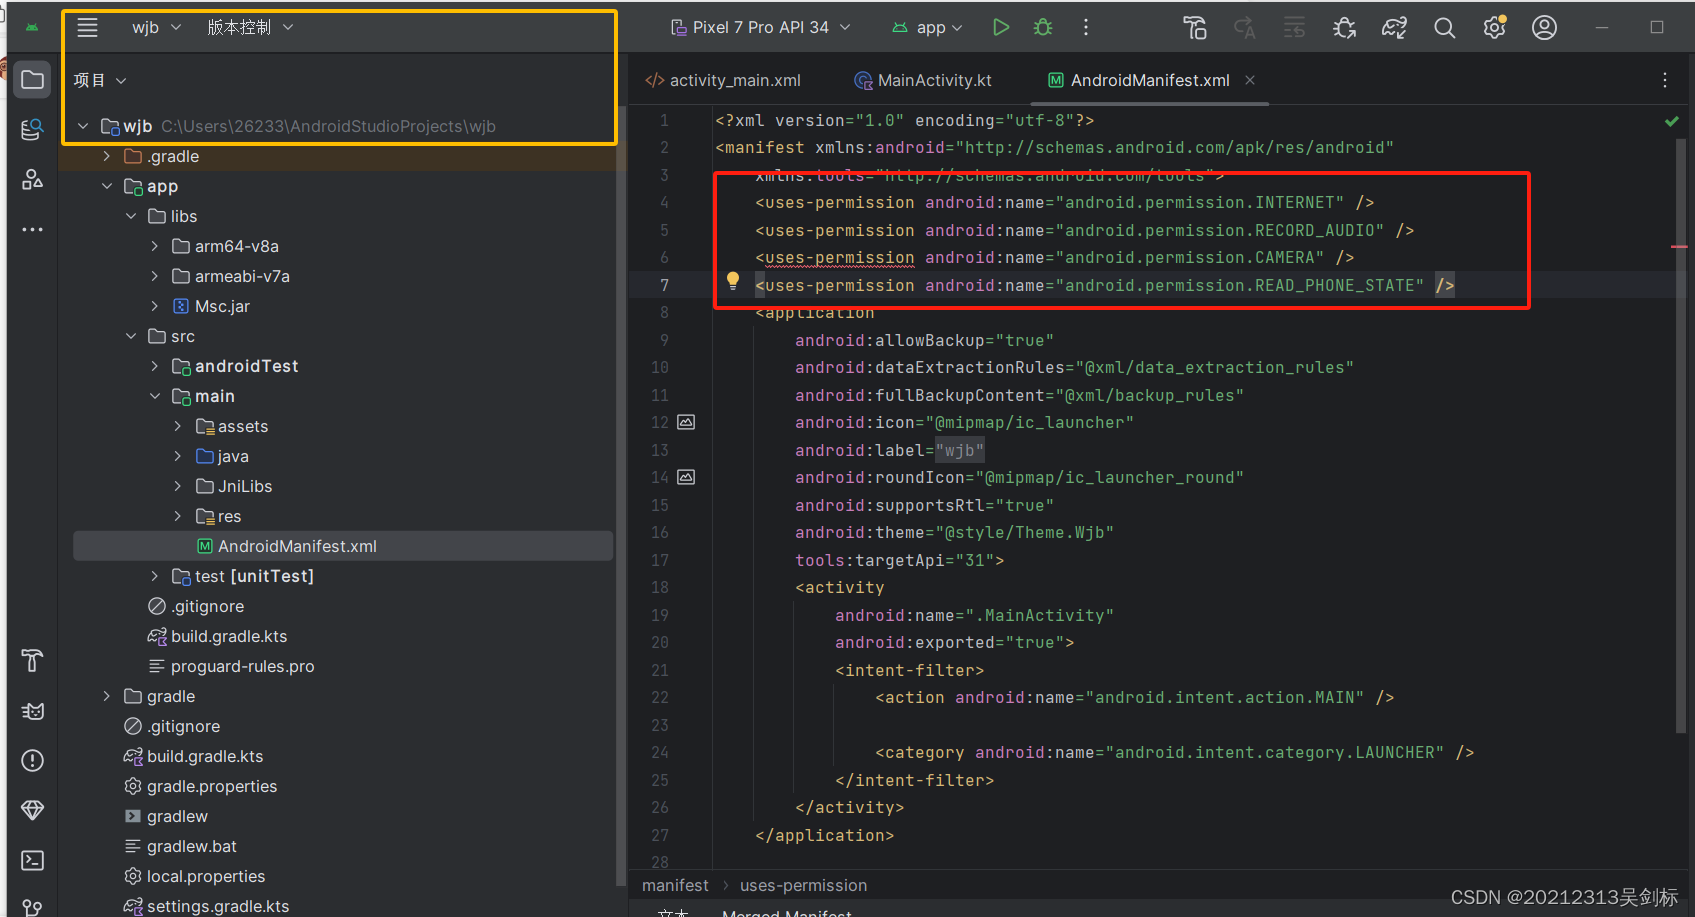Image resolution: width=1695 pixels, height=917 pixels.
Task: Open the Build hammer tool window
Action: (33, 661)
